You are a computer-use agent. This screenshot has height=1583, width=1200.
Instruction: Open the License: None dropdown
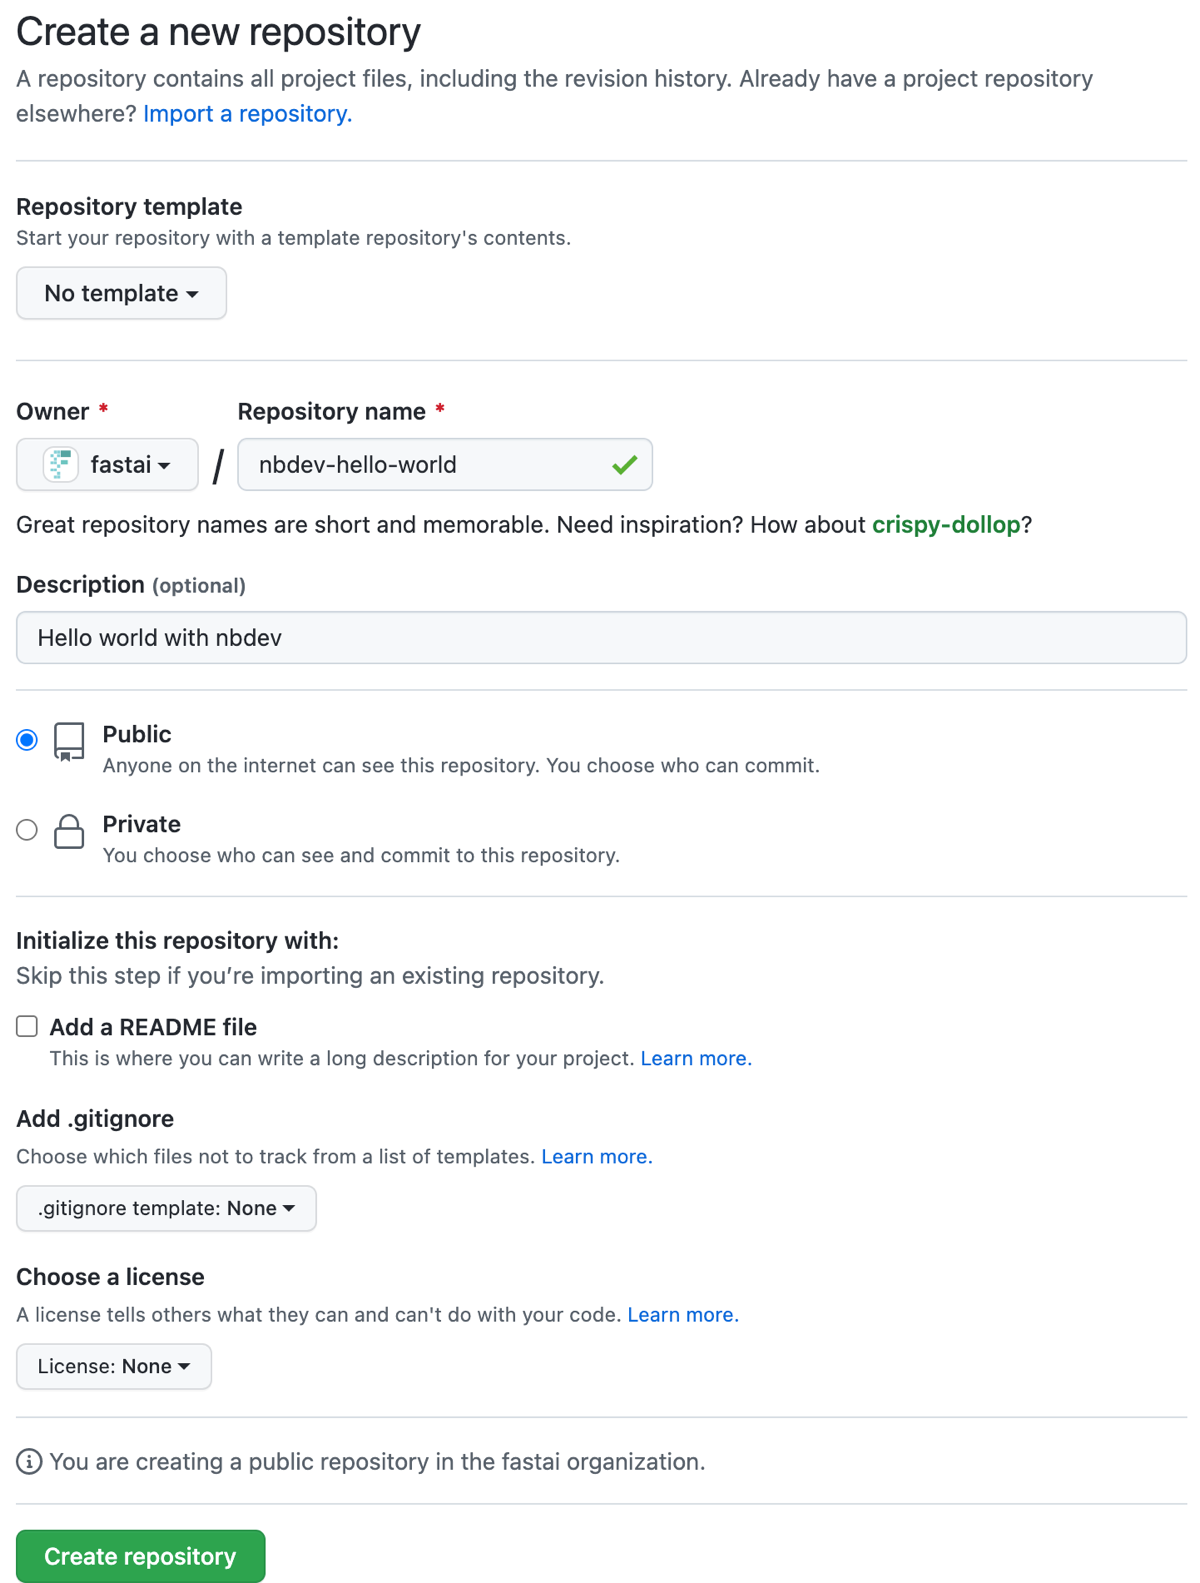pyautogui.click(x=114, y=1366)
